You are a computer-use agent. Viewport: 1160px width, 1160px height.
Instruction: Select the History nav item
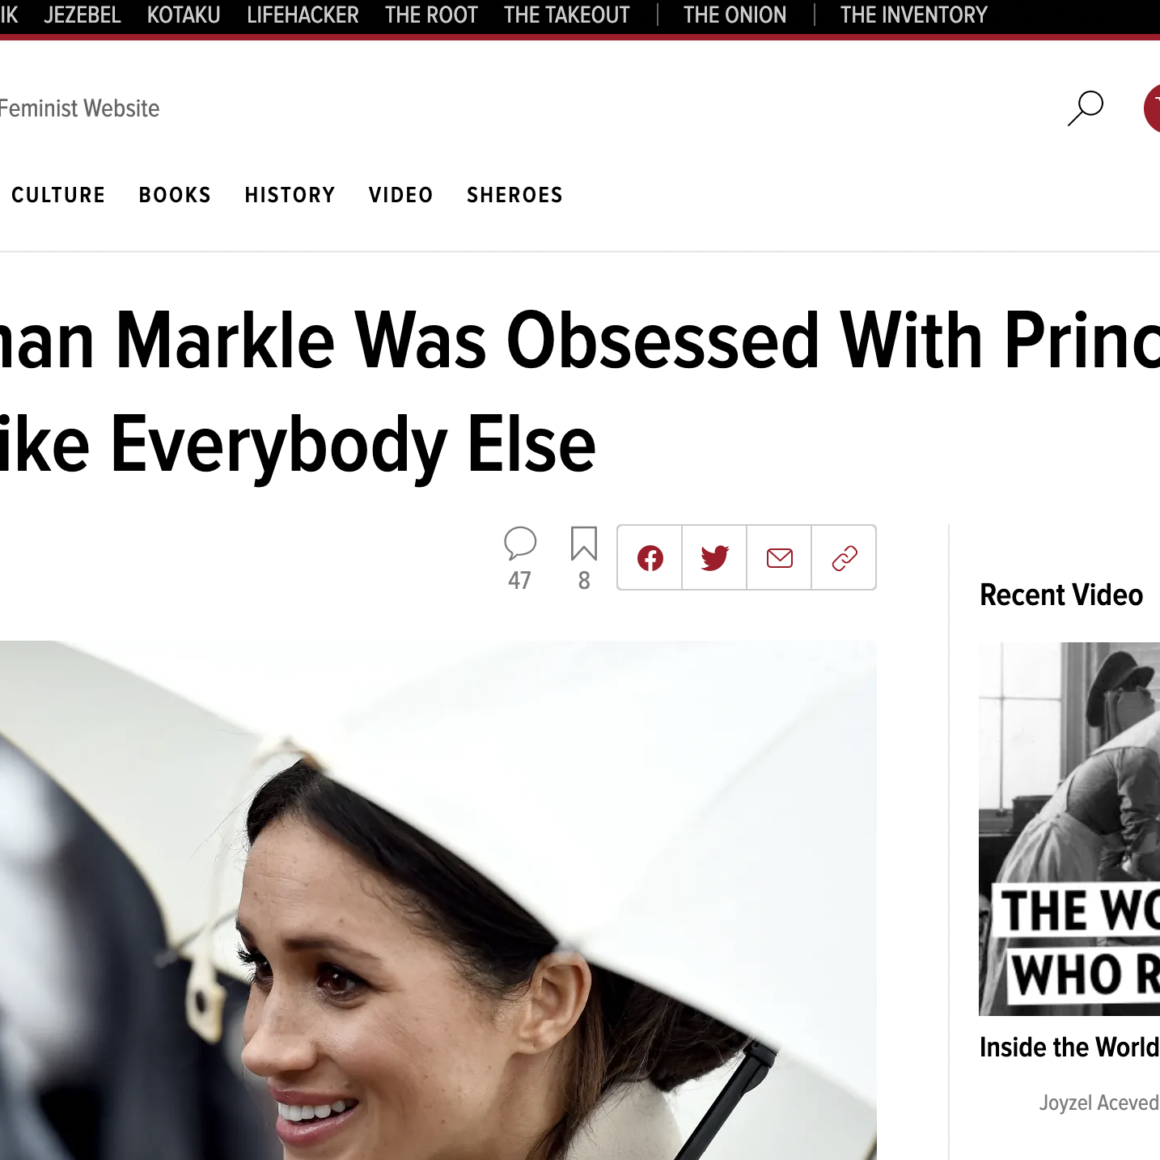click(290, 195)
